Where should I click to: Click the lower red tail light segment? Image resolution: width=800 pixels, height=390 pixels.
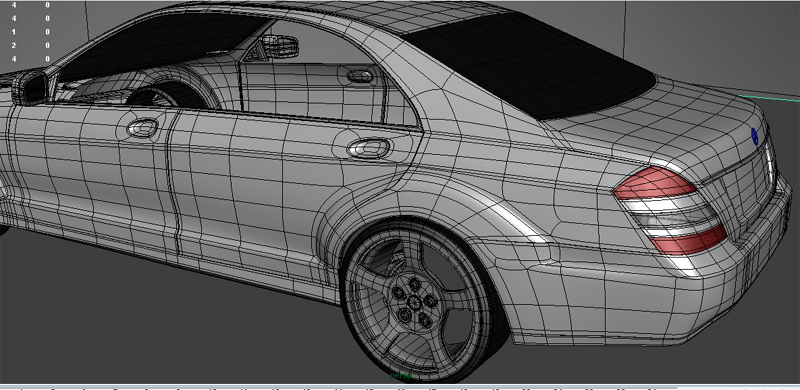688,241
